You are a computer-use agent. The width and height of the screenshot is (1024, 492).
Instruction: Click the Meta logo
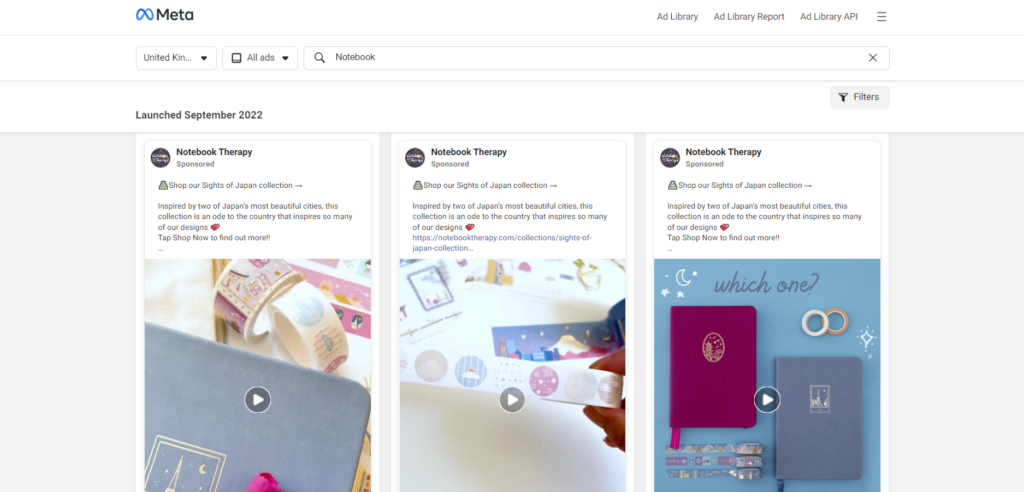[165, 14]
